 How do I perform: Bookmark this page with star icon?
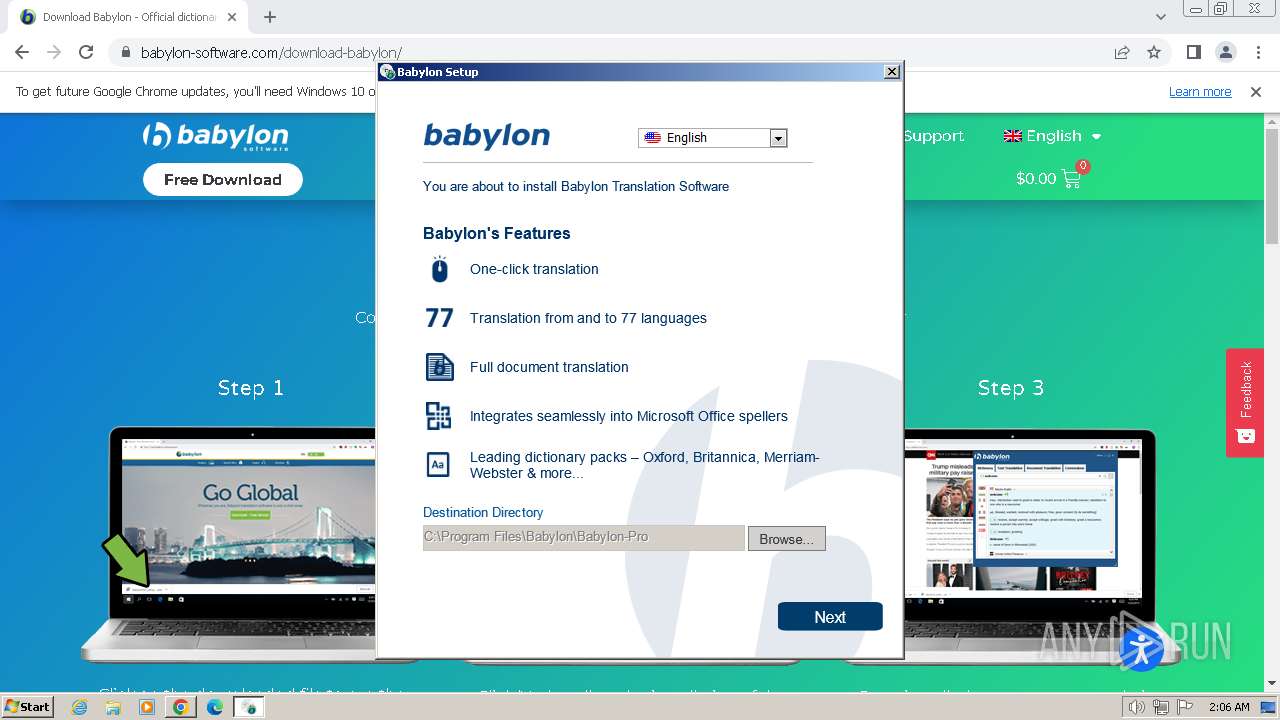pos(1154,53)
